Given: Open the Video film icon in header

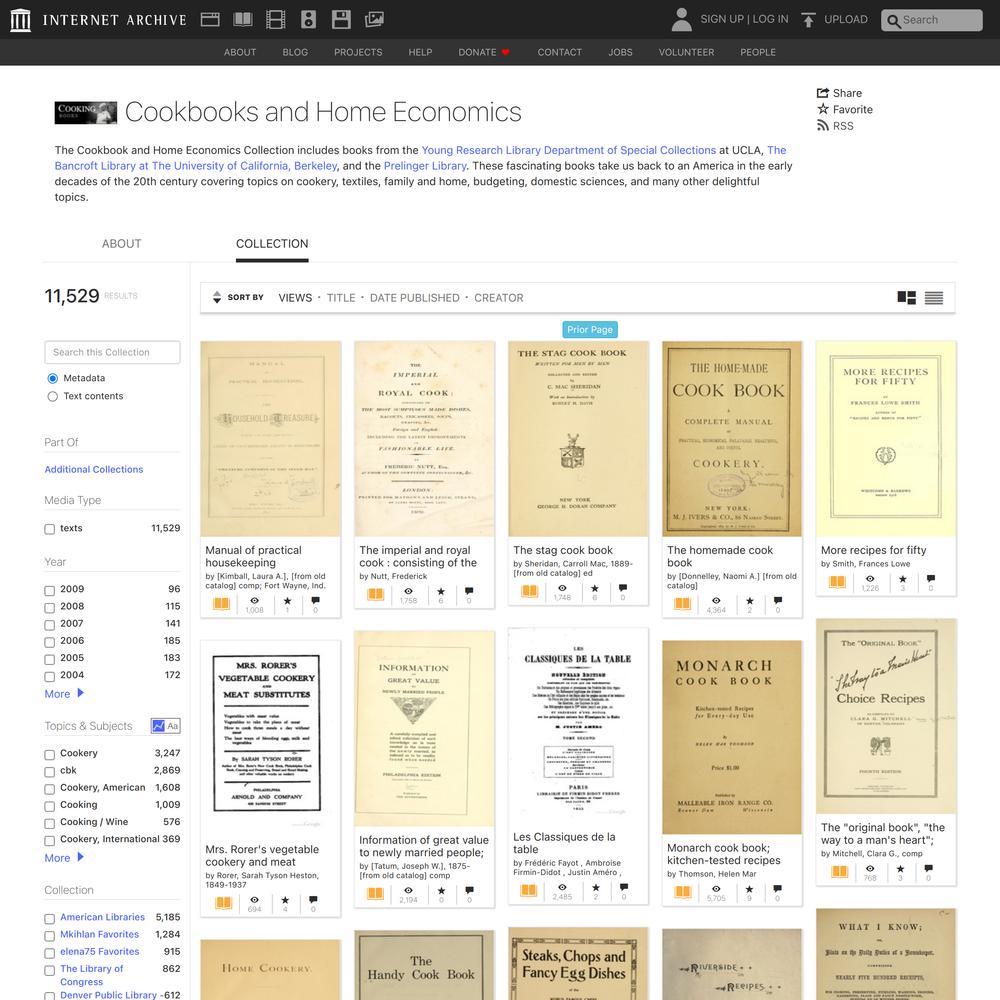Looking at the screenshot, I should pos(276,20).
